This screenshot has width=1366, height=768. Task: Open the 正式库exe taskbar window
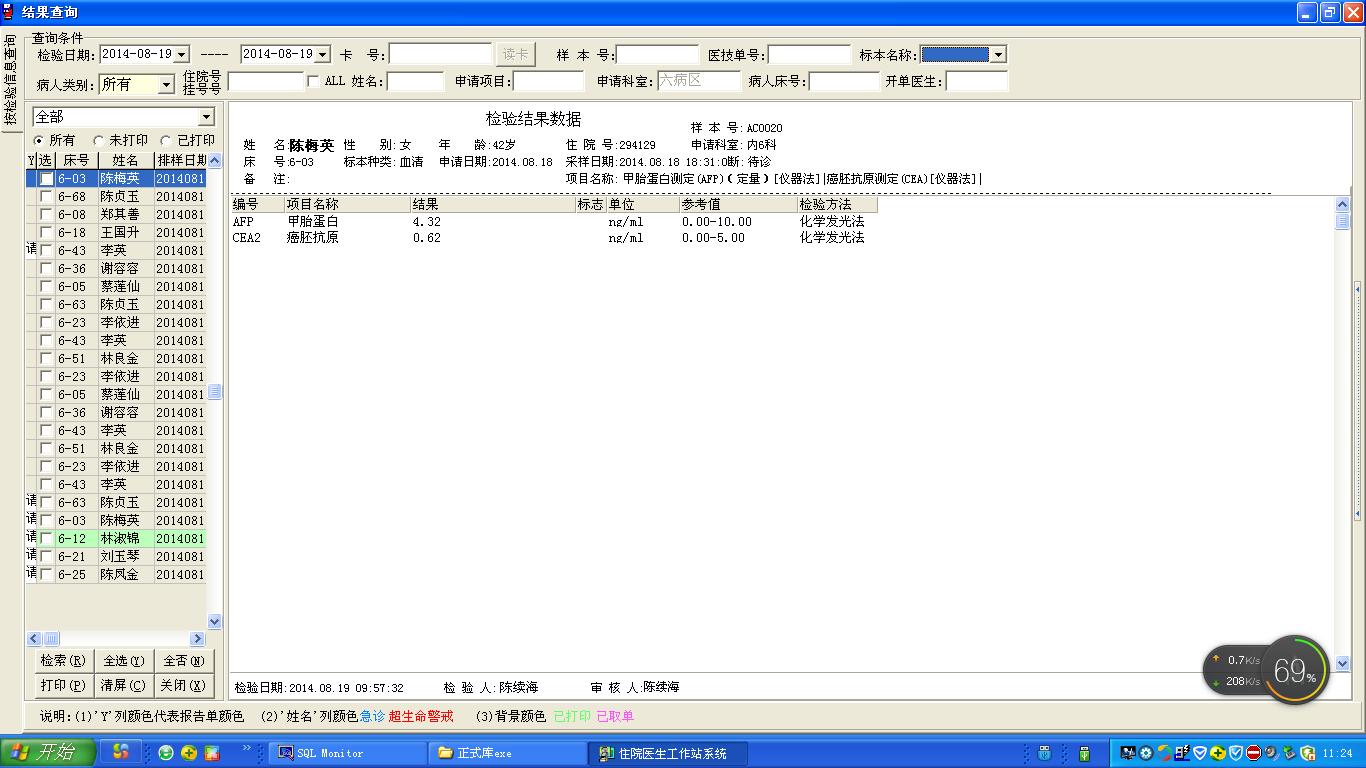tap(507, 753)
